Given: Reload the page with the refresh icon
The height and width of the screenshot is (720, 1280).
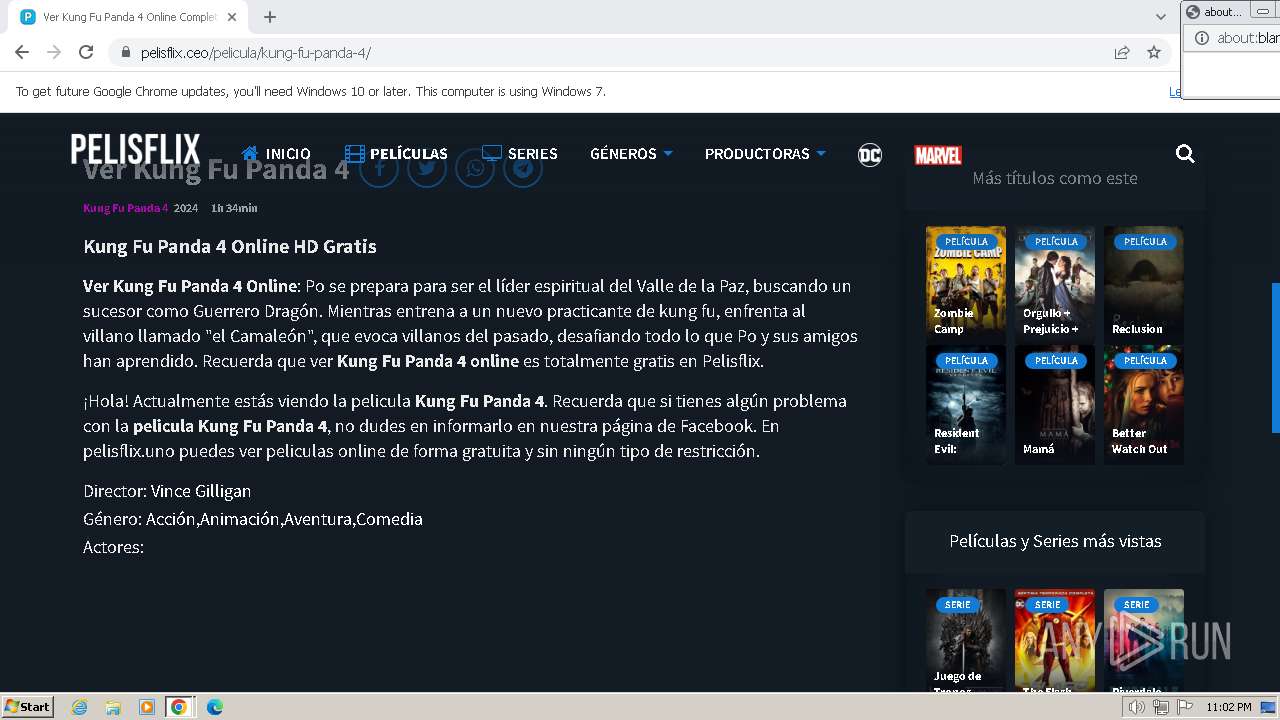Looking at the screenshot, I should (86, 52).
